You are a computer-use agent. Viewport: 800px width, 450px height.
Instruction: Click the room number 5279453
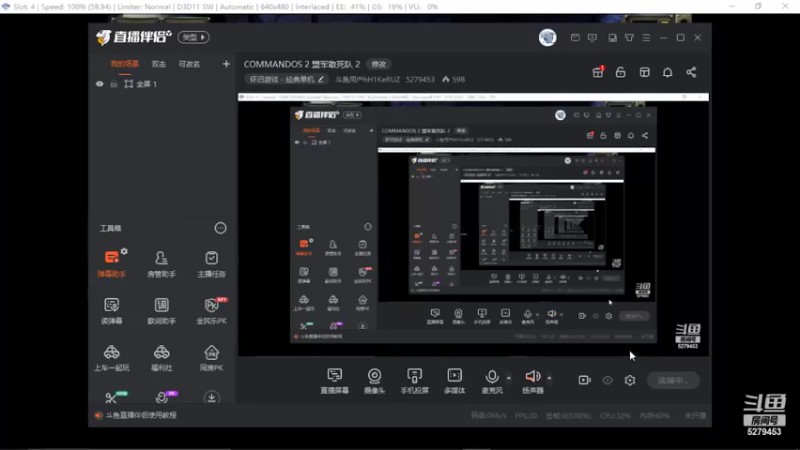point(420,80)
